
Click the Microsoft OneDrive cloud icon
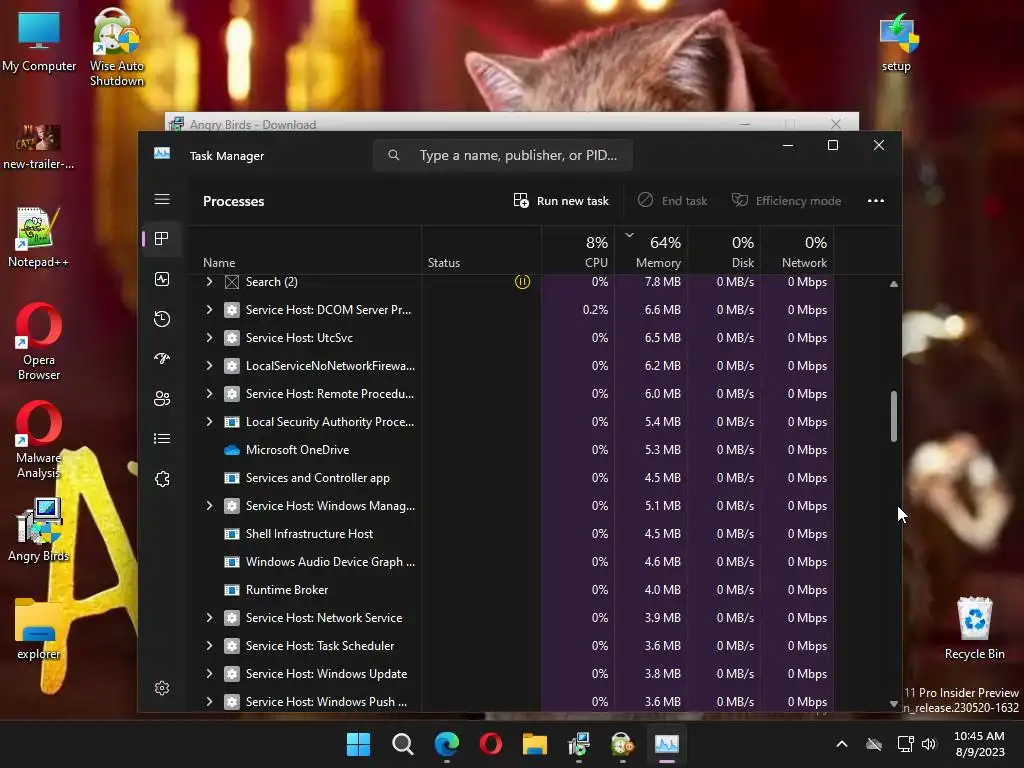point(232,450)
